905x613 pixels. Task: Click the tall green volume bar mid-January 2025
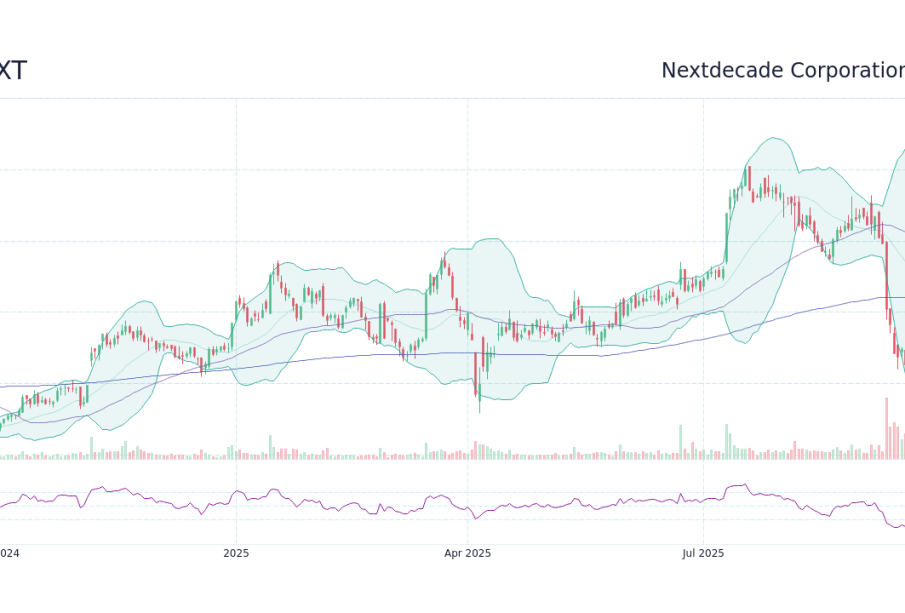pyautogui.click(x=270, y=447)
